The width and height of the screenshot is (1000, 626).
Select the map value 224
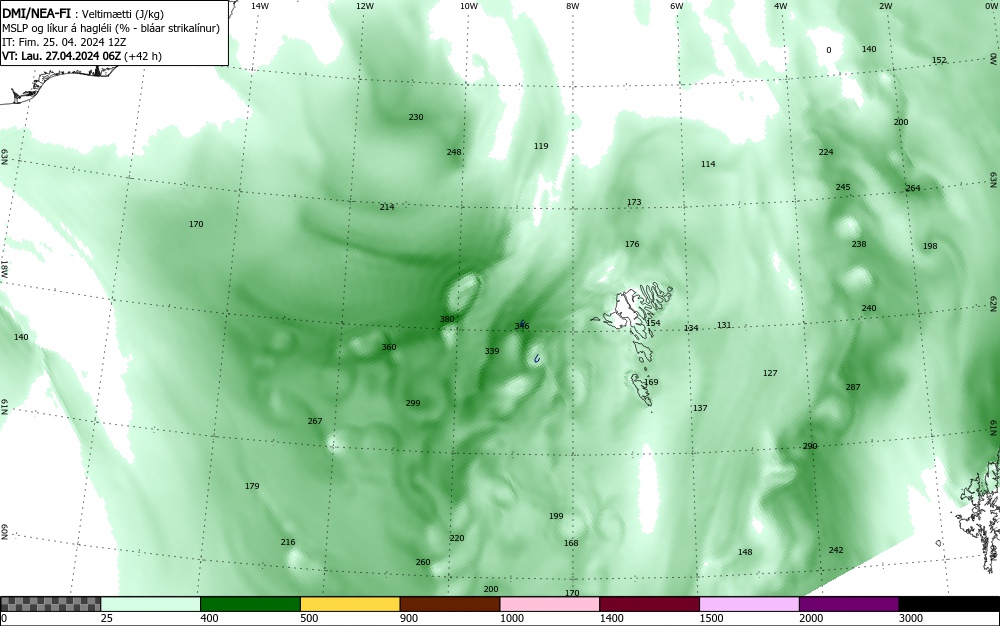pos(826,152)
